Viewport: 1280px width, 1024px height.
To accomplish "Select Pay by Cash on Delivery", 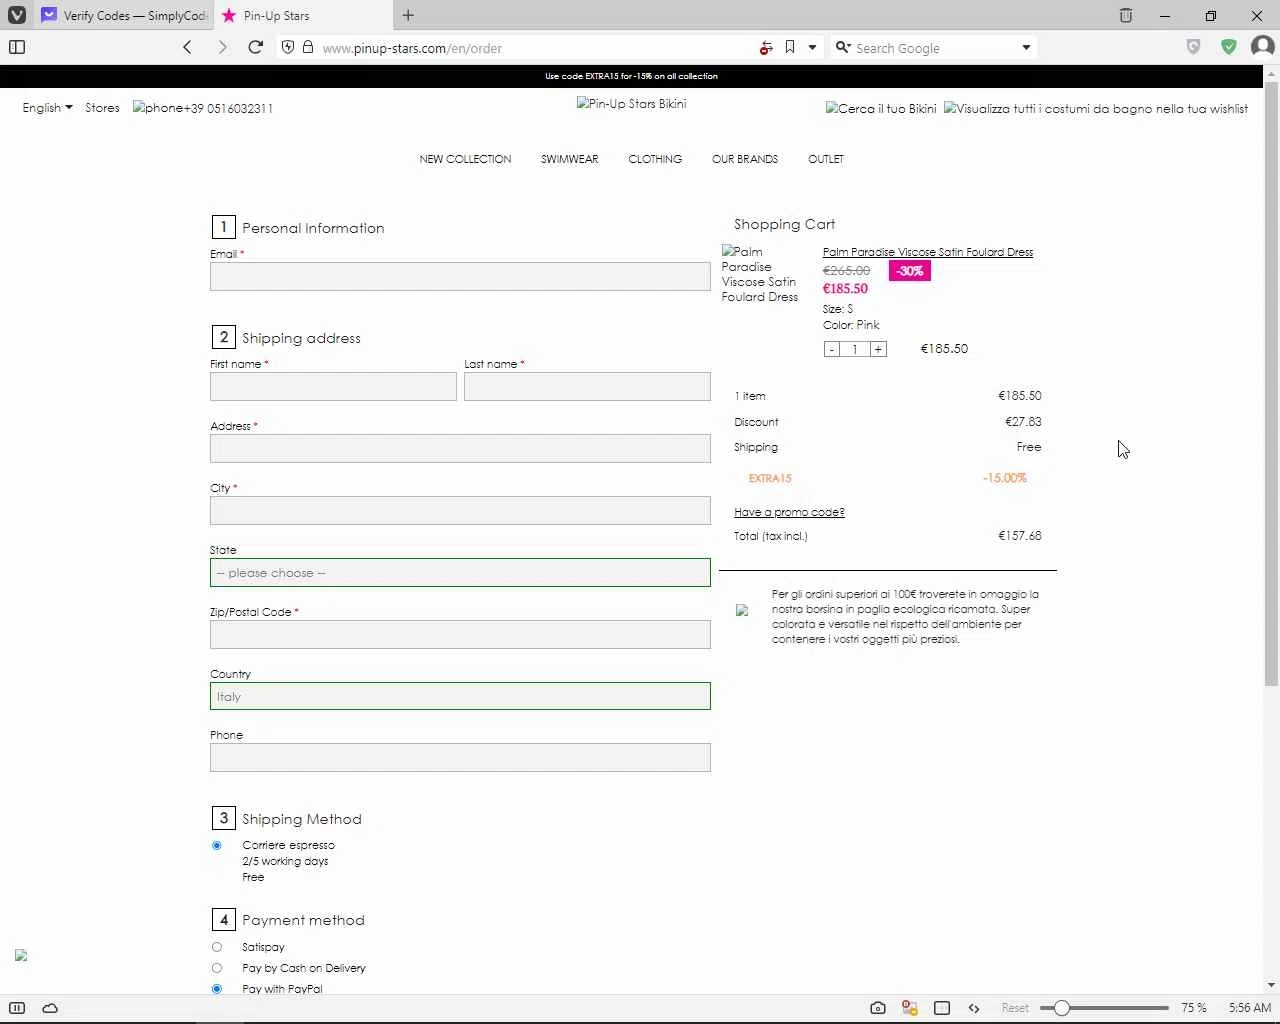I will click(217, 968).
